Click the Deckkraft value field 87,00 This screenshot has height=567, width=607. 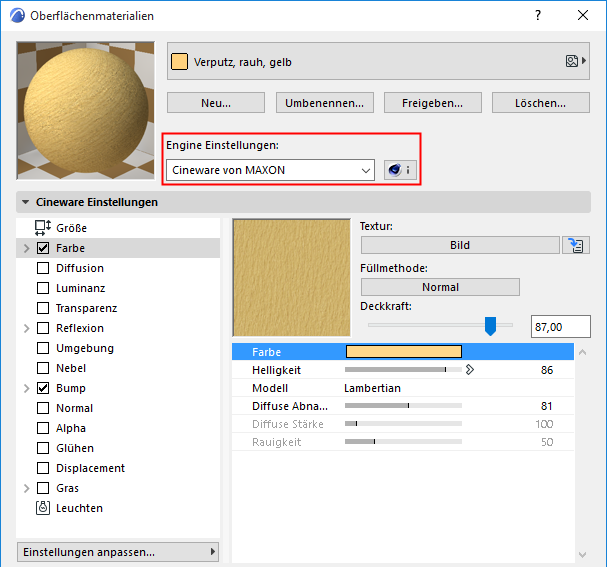[561, 327]
